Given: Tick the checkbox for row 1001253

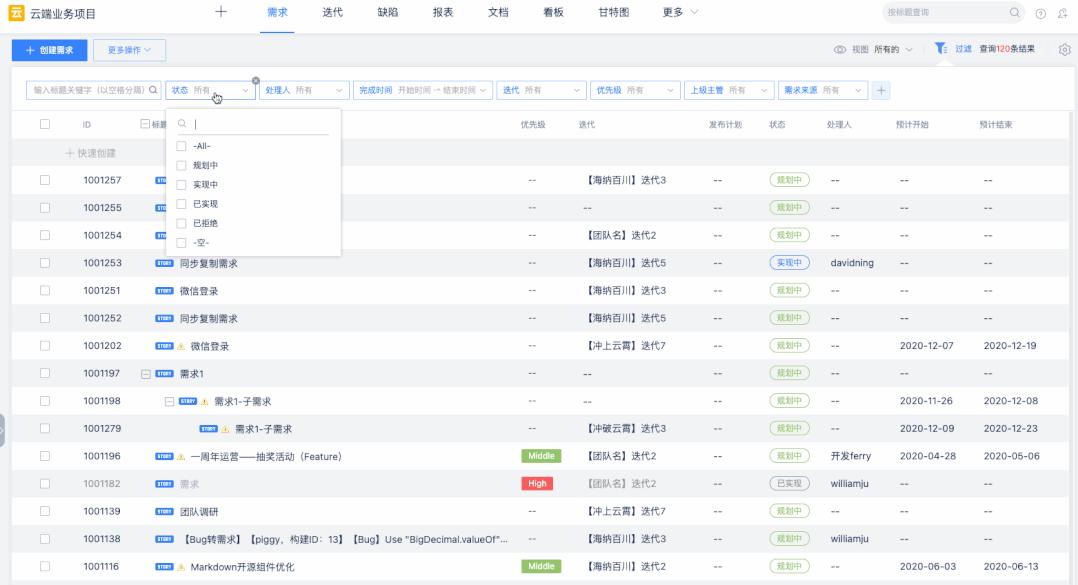Looking at the screenshot, I should pyautogui.click(x=45, y=263).
